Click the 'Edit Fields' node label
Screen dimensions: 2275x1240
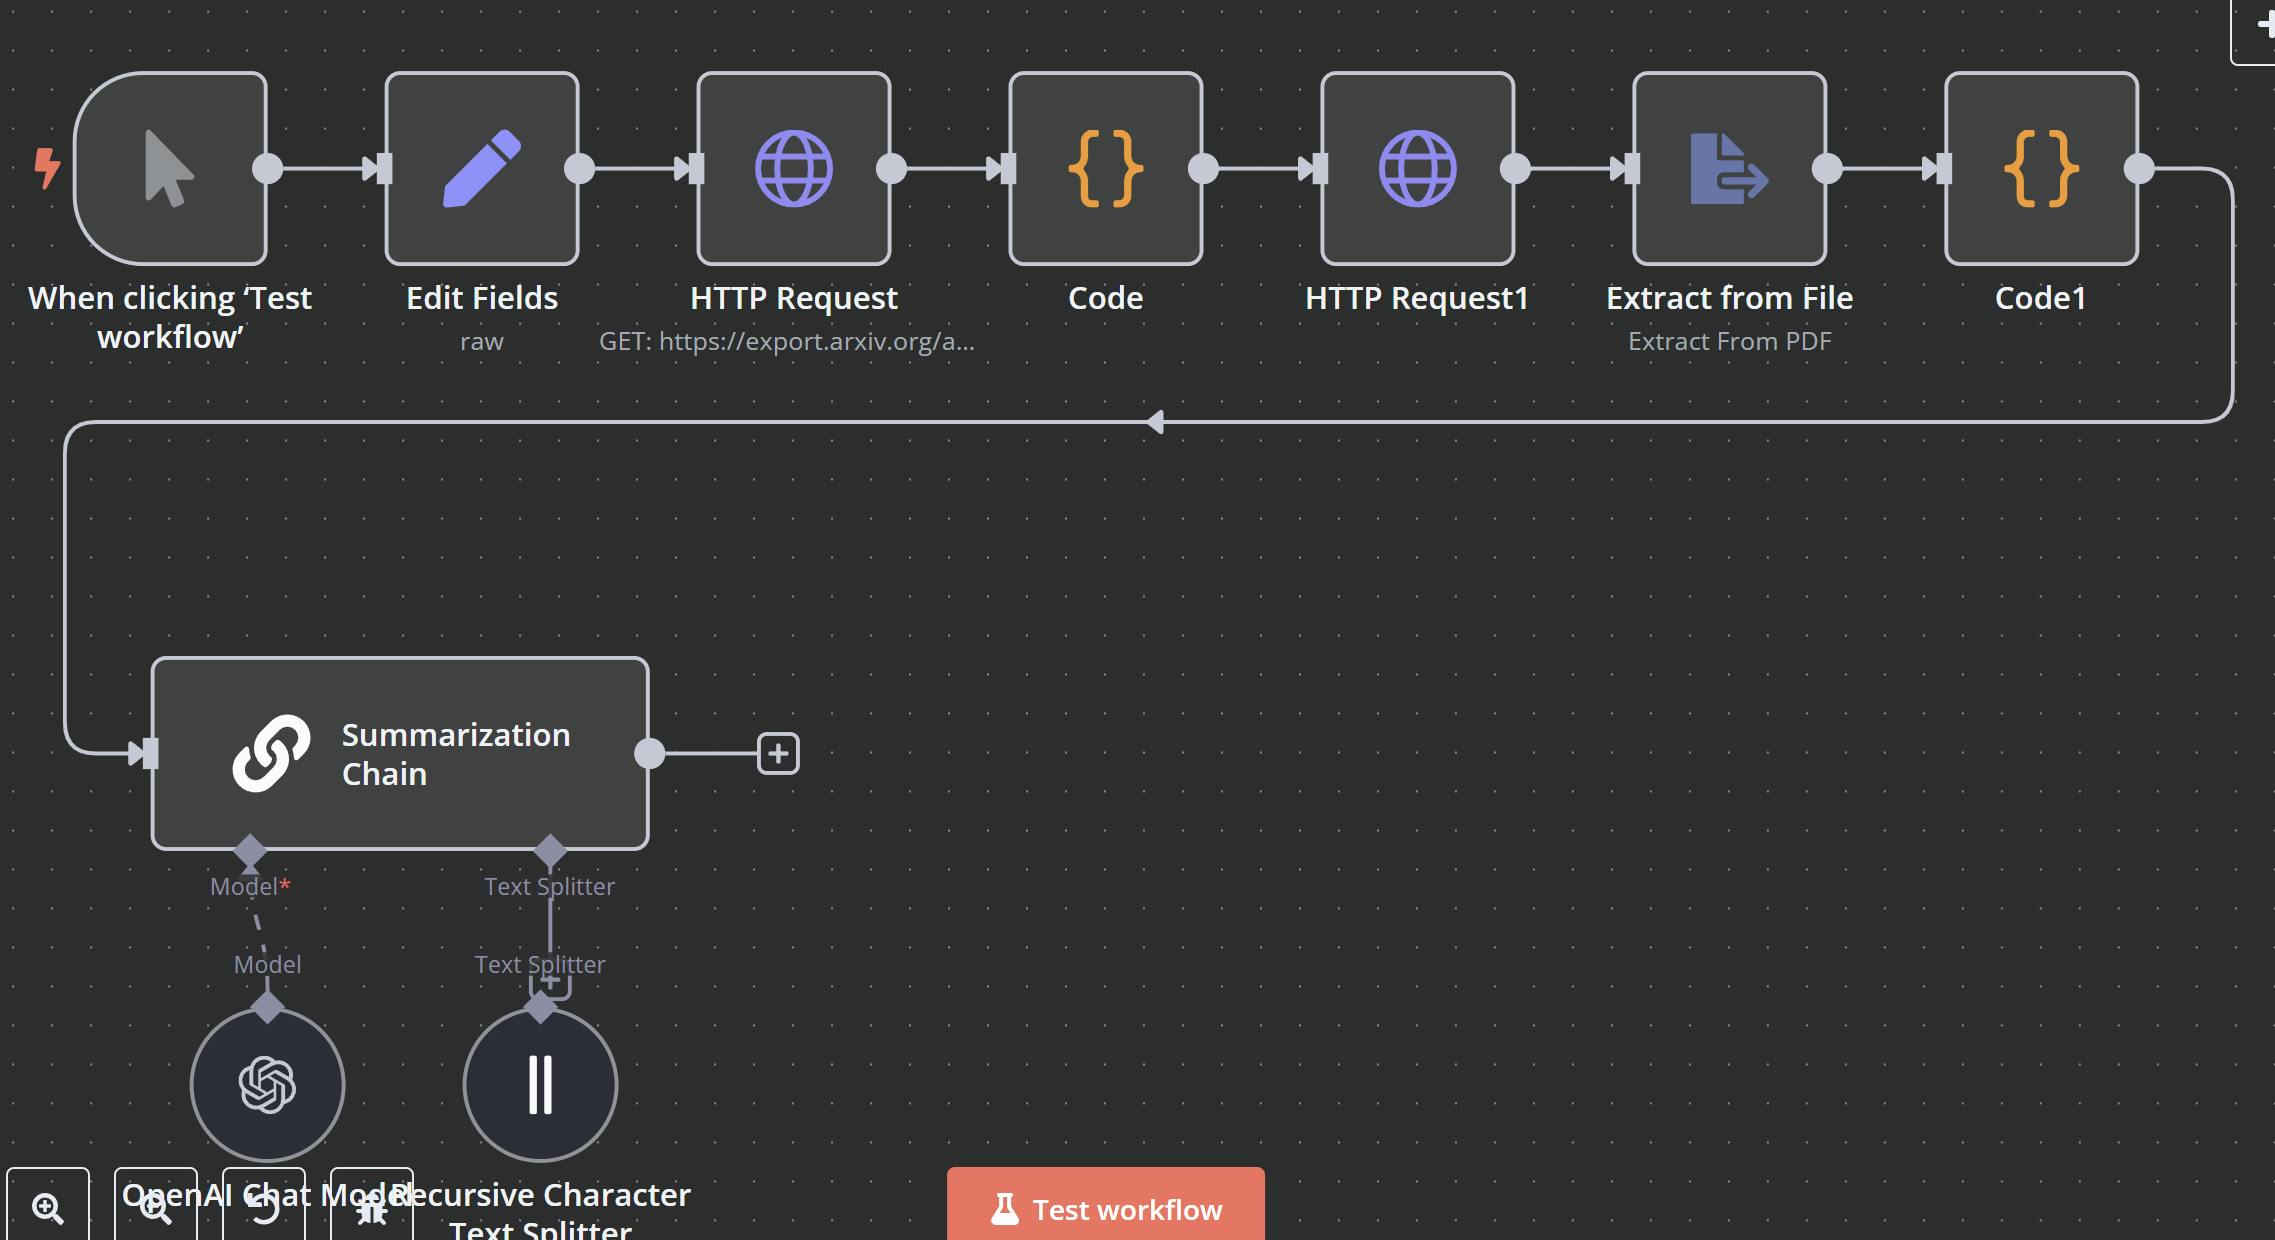click(x=482, y=298)
